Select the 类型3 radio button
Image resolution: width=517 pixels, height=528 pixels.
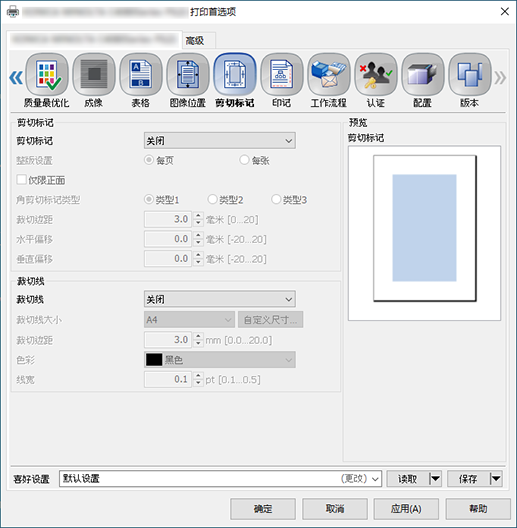point(276,199)
